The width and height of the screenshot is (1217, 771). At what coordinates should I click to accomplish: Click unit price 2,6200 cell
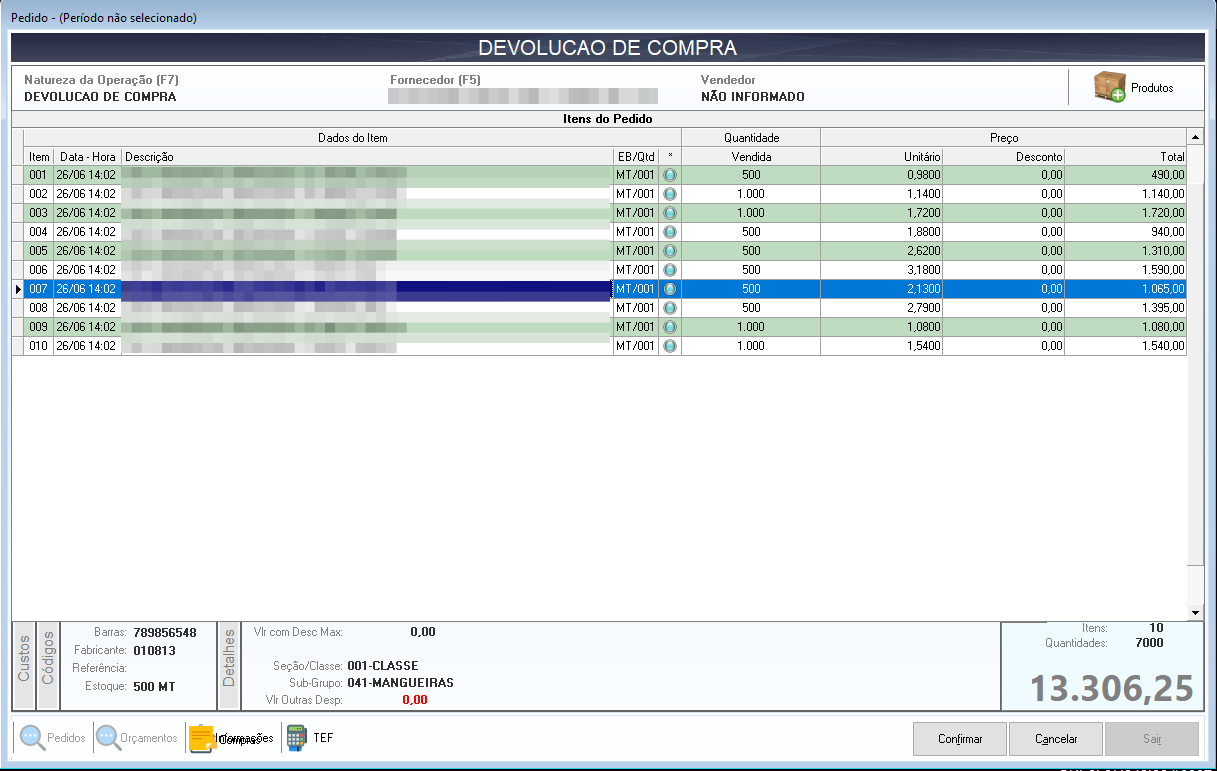tap(881, 250)
